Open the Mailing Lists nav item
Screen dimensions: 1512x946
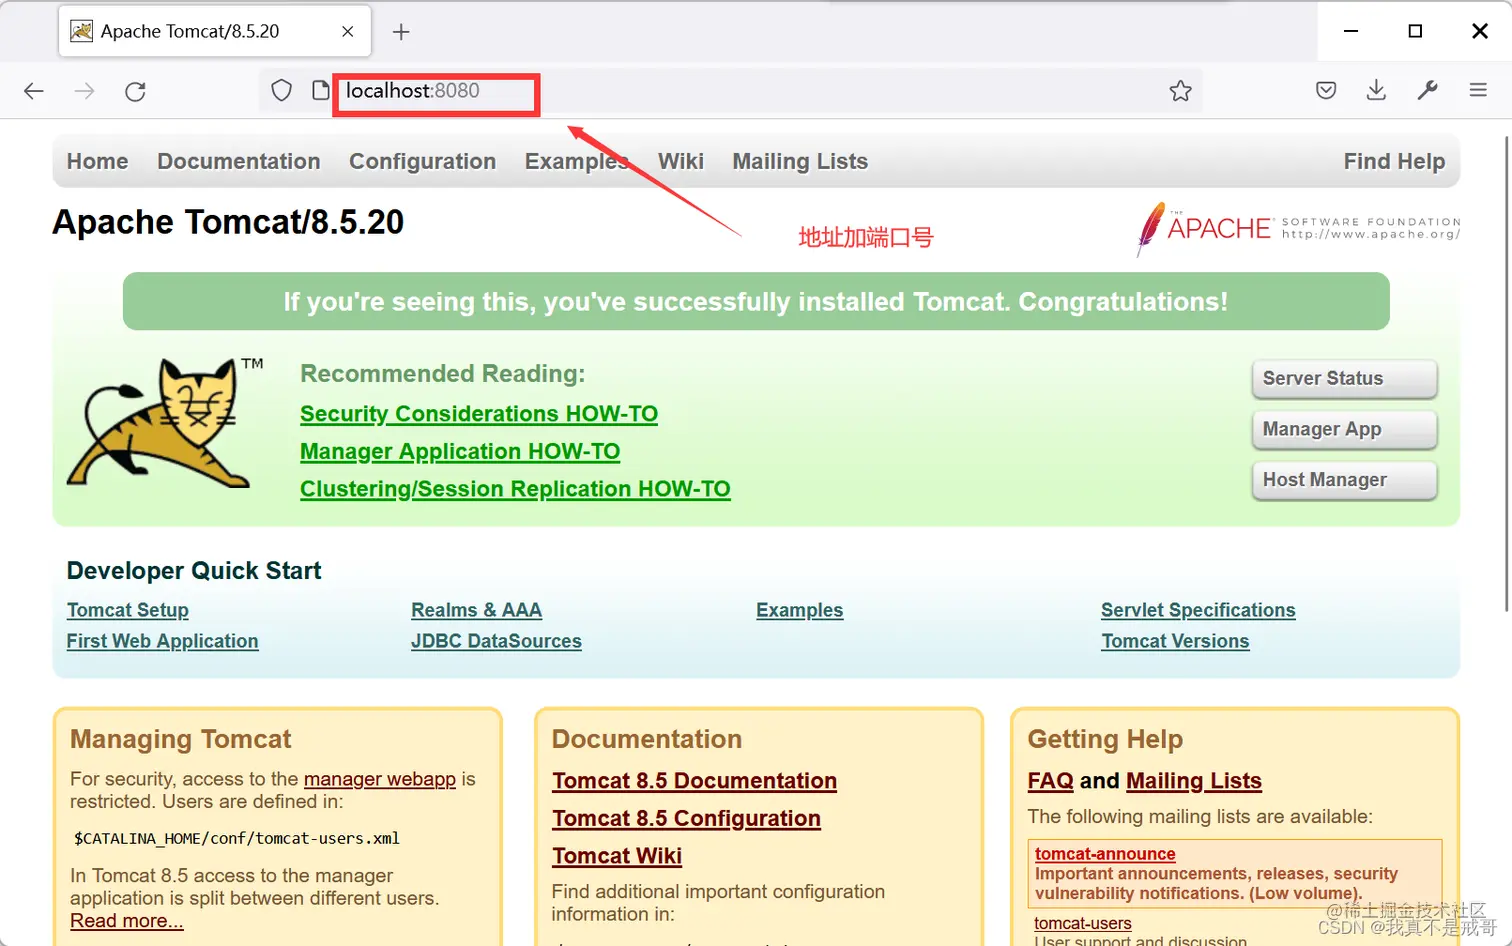coord(800,161)
